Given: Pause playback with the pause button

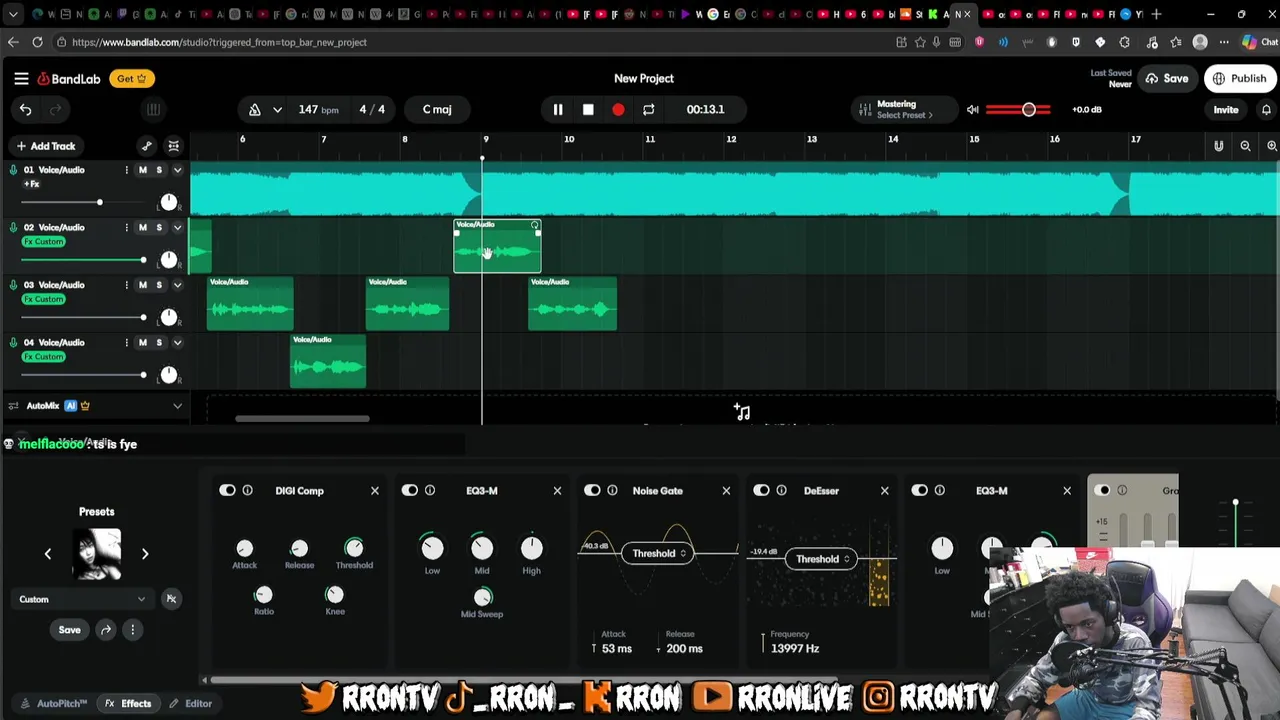Looking at the screenshot, I should [558, 110].
